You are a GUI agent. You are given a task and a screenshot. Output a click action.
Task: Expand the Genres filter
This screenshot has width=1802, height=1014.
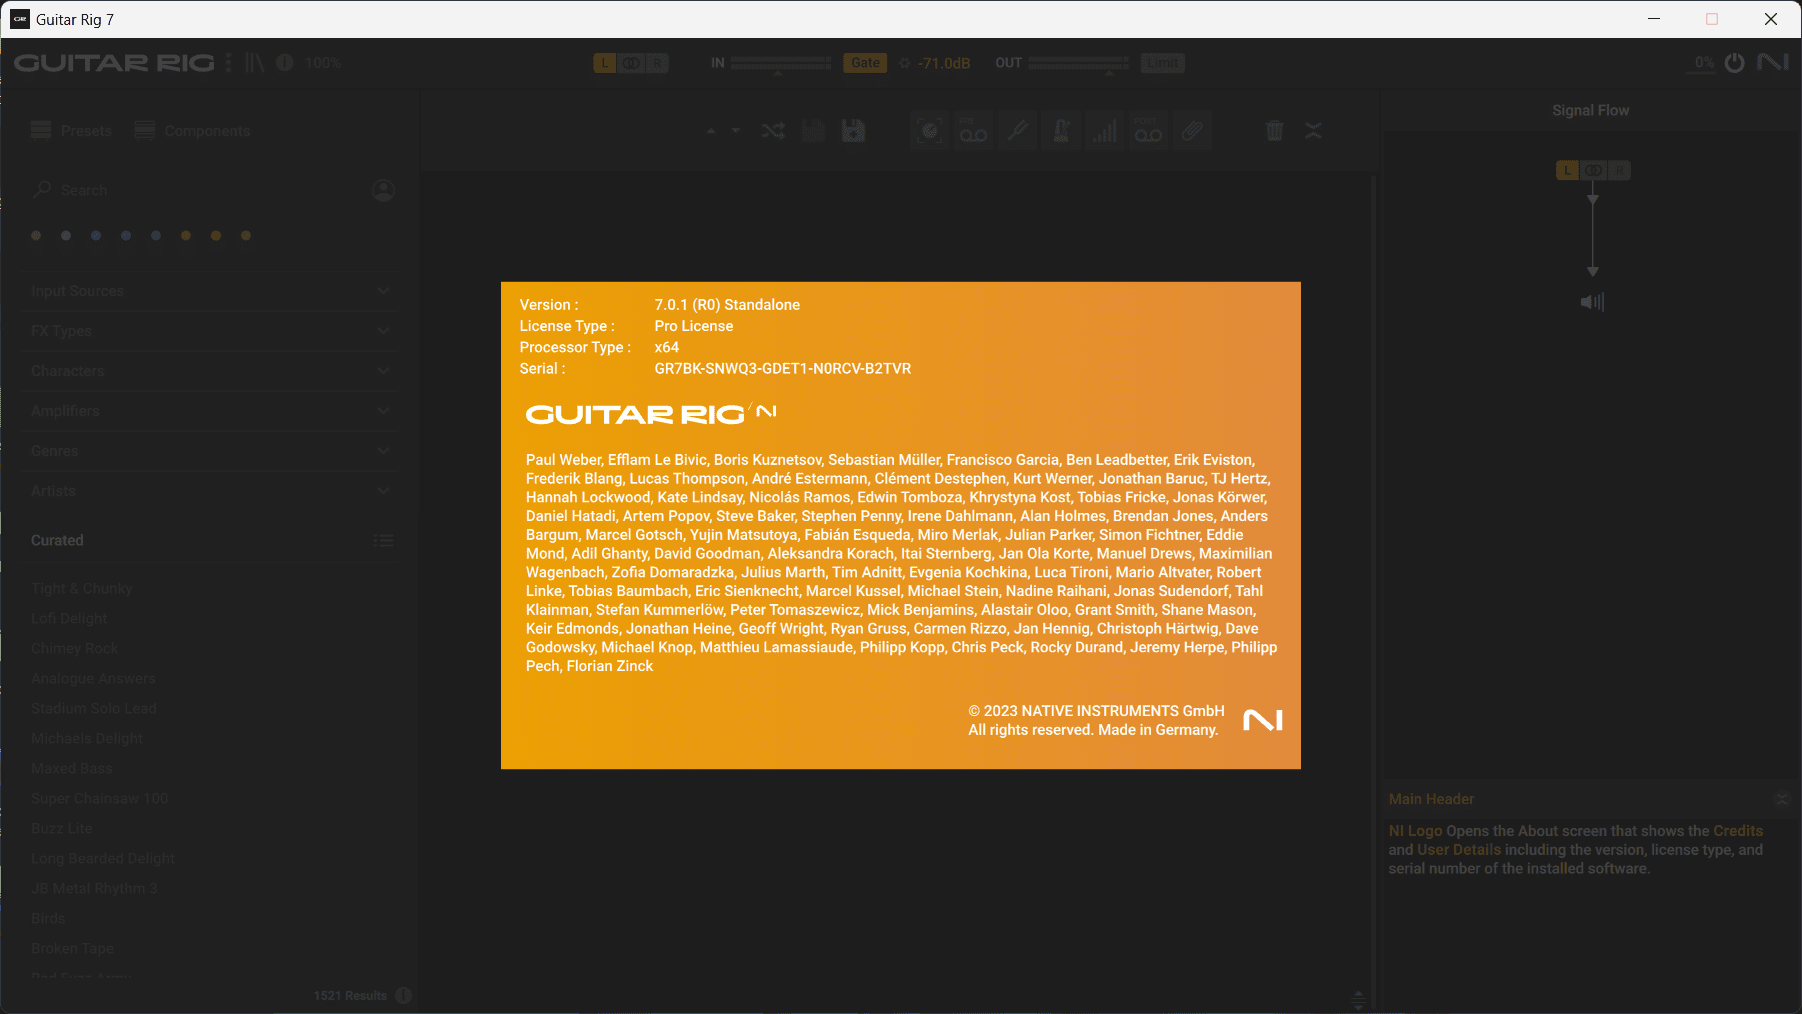click(x=210, y=451)
